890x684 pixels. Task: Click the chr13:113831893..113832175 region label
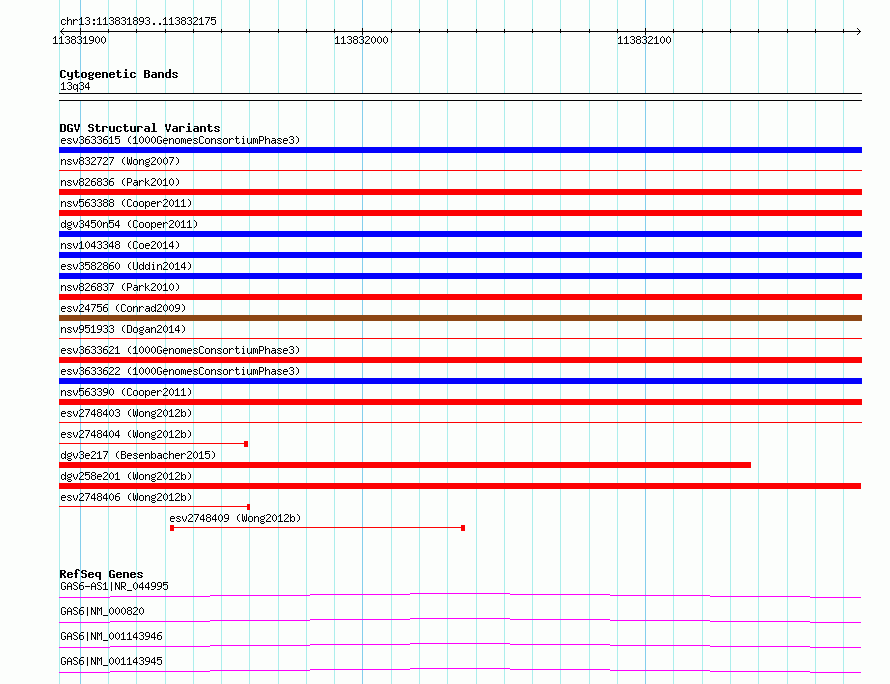pos(138,21)
